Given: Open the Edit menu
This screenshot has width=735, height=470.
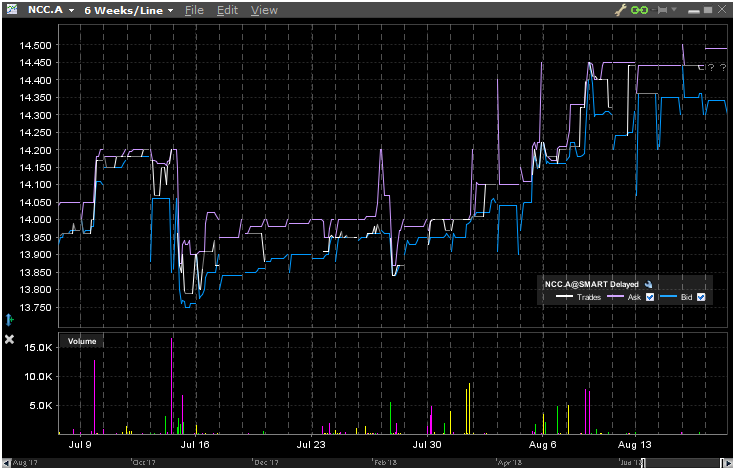Looking at the screenshot, I should [227, 10].
